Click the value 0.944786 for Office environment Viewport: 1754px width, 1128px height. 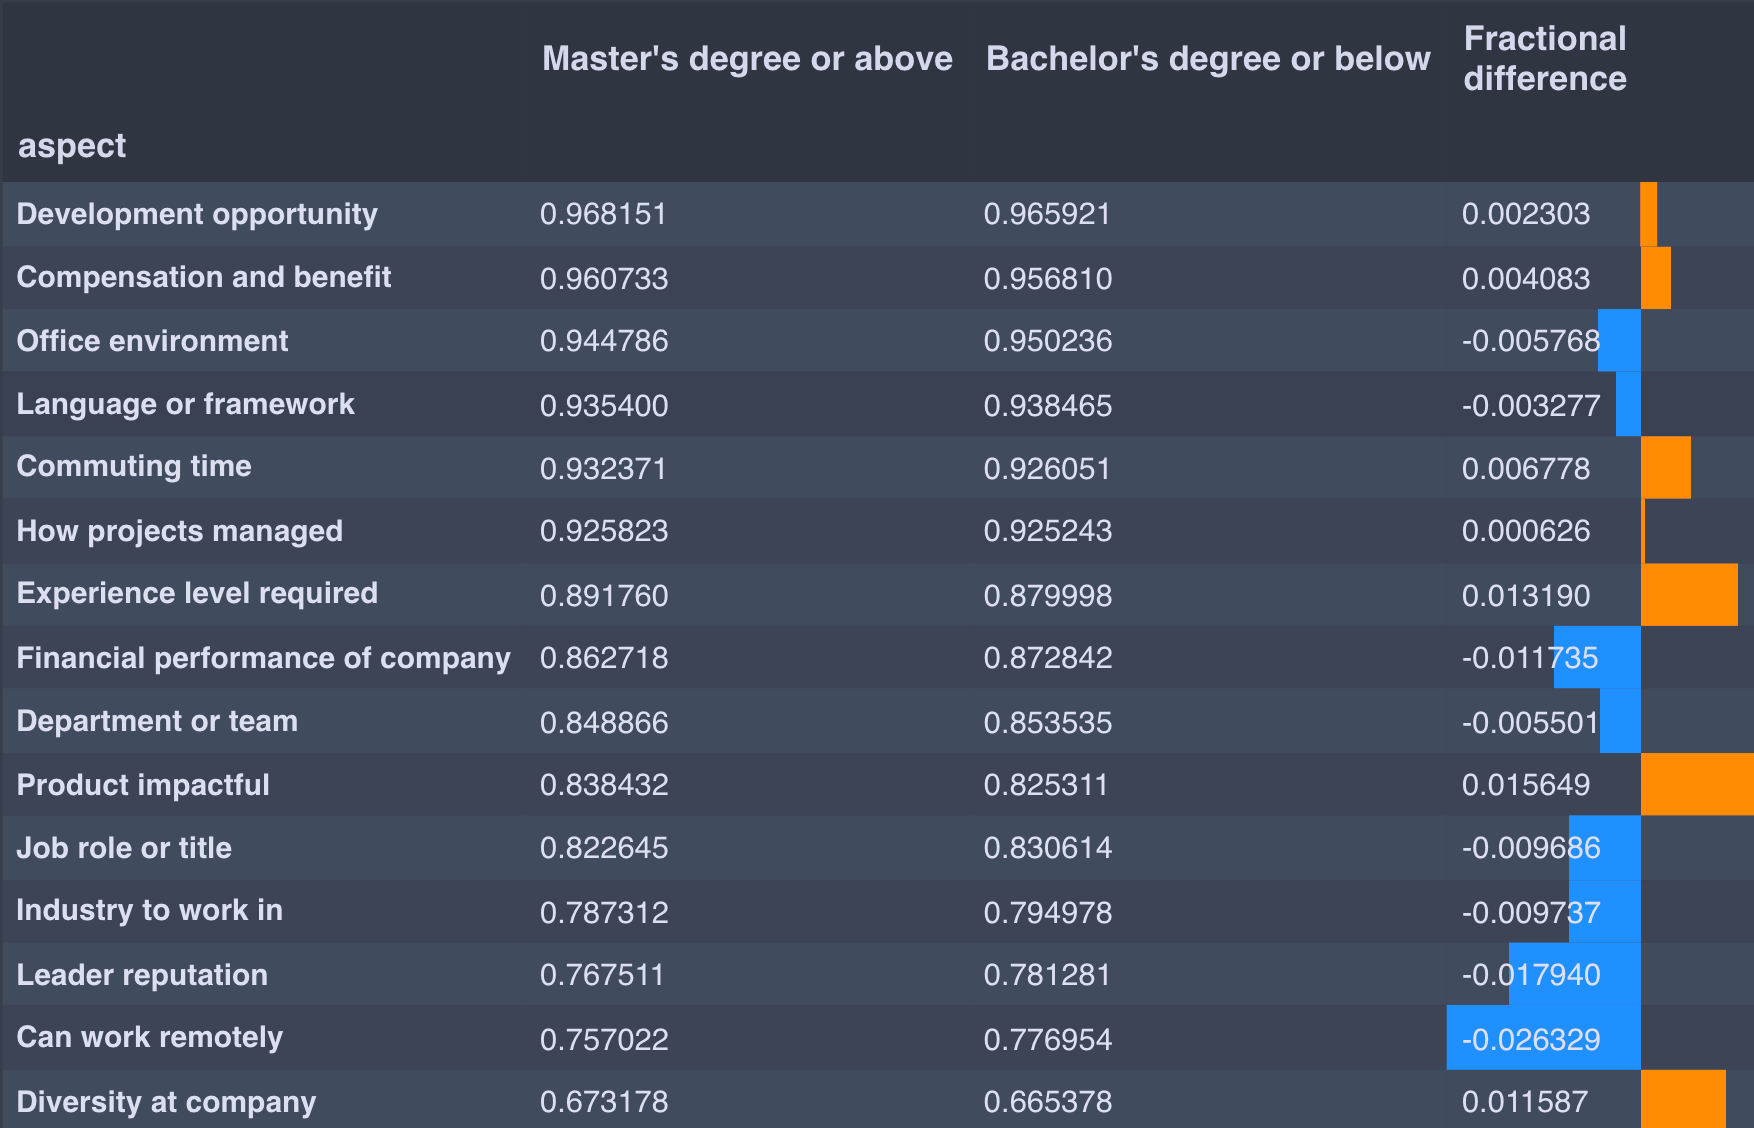604,341
